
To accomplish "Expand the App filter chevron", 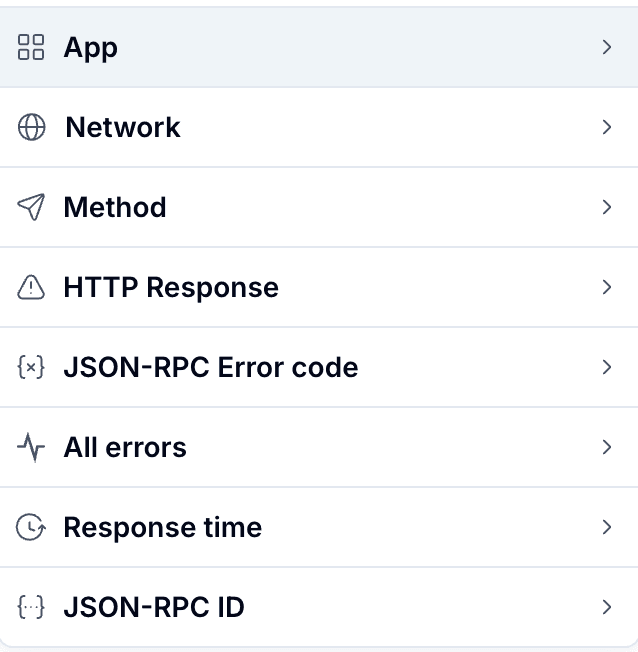I will (x=606, y=47).
